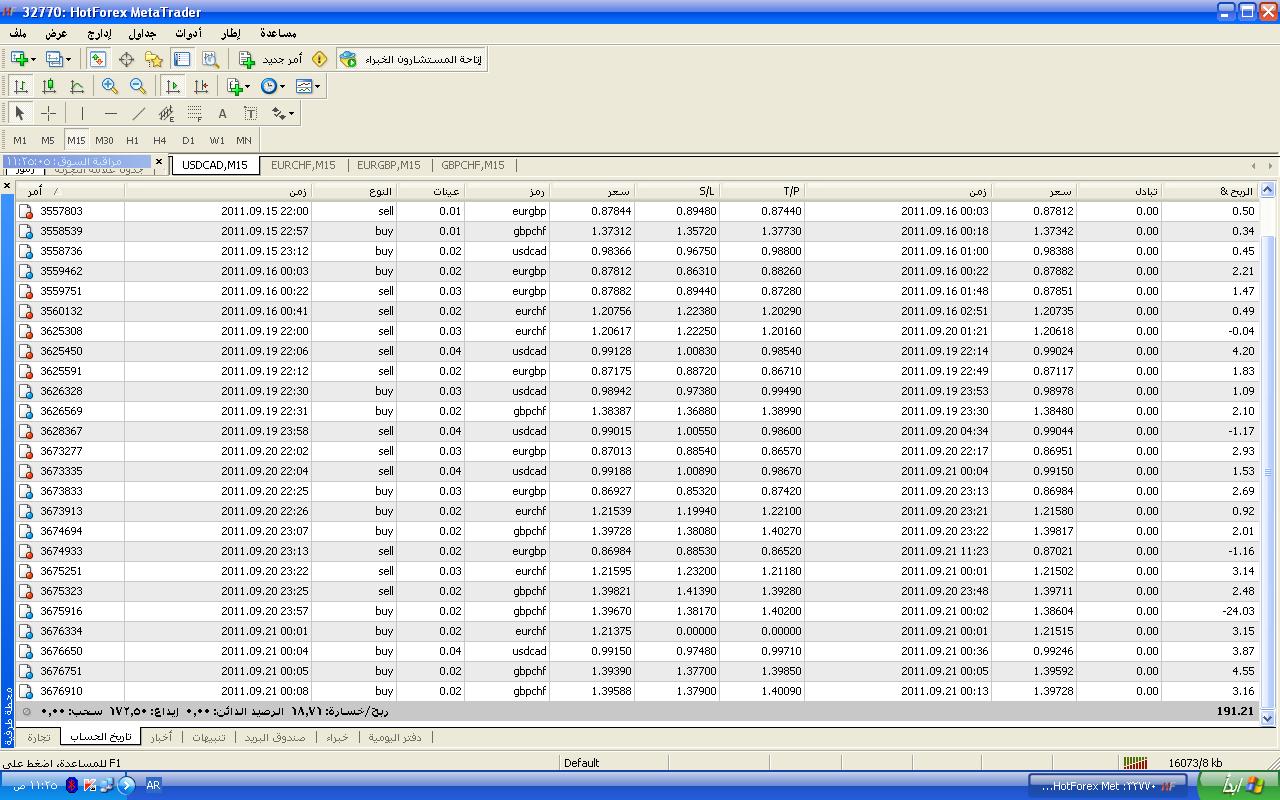Click the order icon for 3675916

(26, 611)
